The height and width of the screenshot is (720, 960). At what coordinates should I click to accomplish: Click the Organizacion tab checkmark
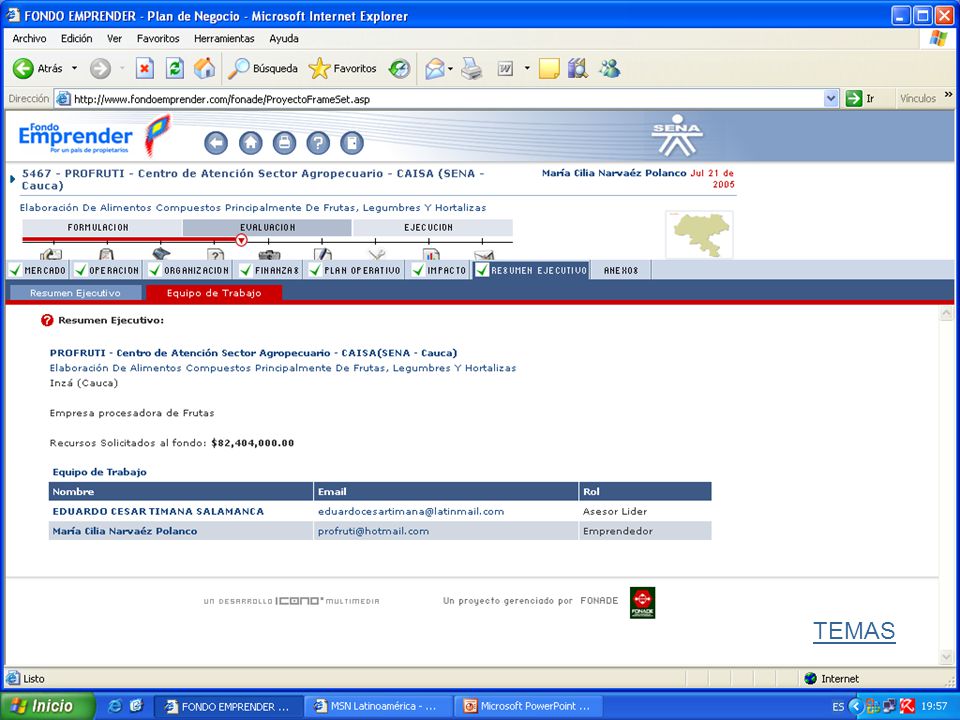(155, 270)
